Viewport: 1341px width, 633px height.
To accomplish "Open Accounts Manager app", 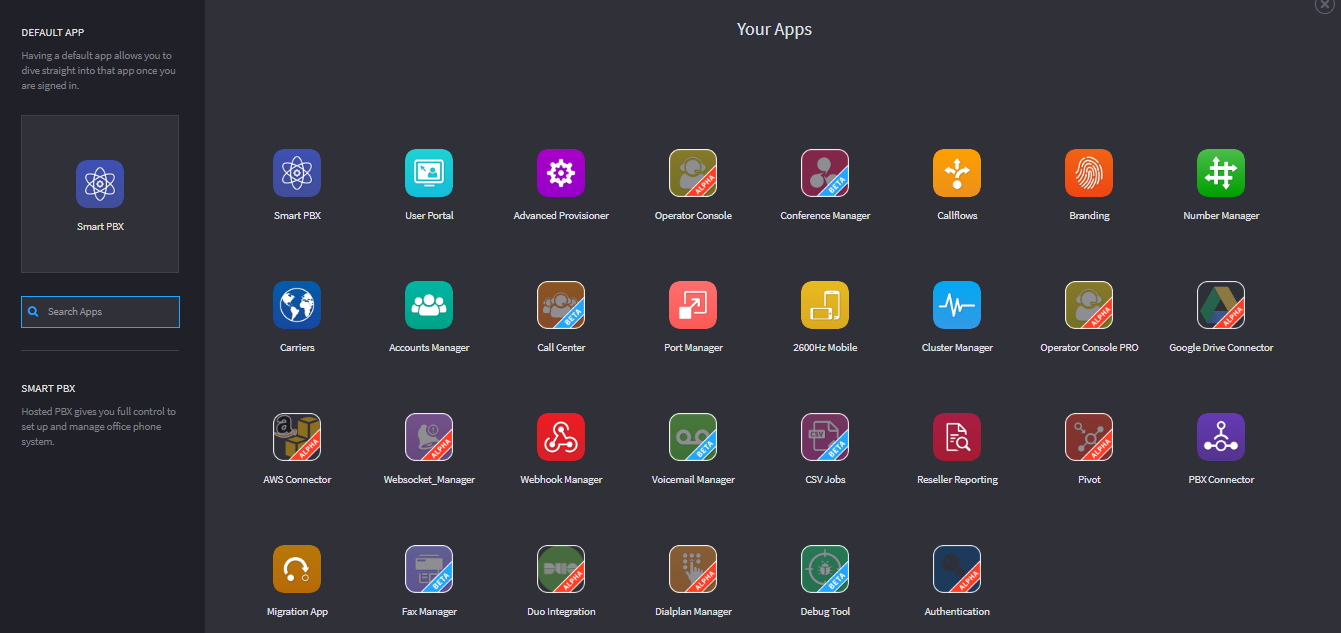I will [429, 305].
